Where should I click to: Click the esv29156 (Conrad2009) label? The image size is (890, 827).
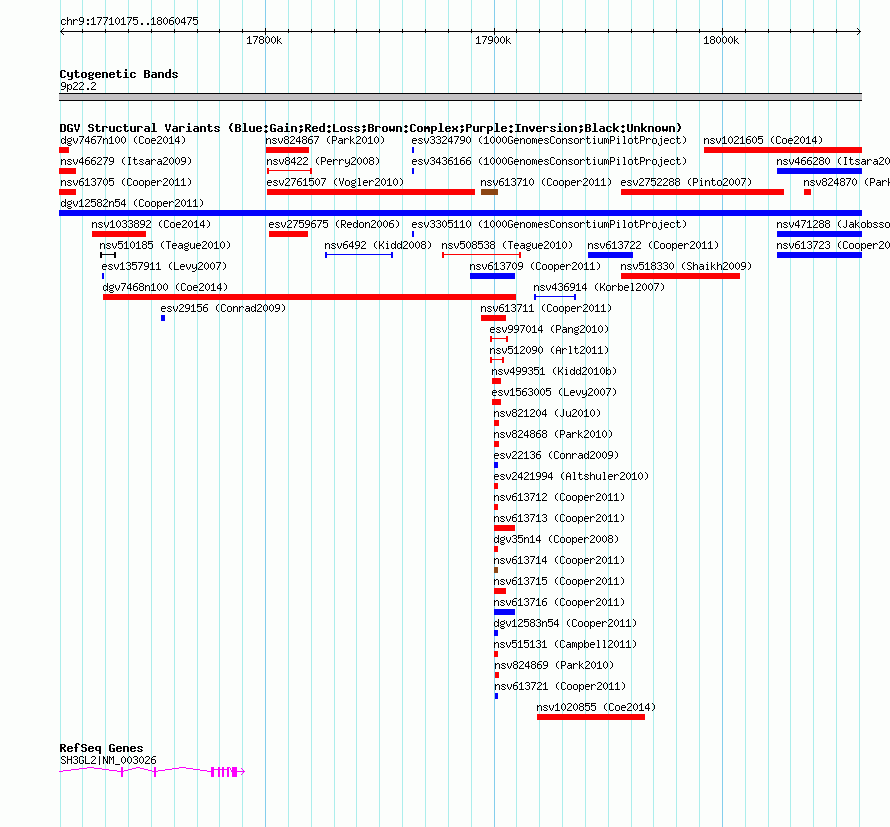tap(223, 308)
